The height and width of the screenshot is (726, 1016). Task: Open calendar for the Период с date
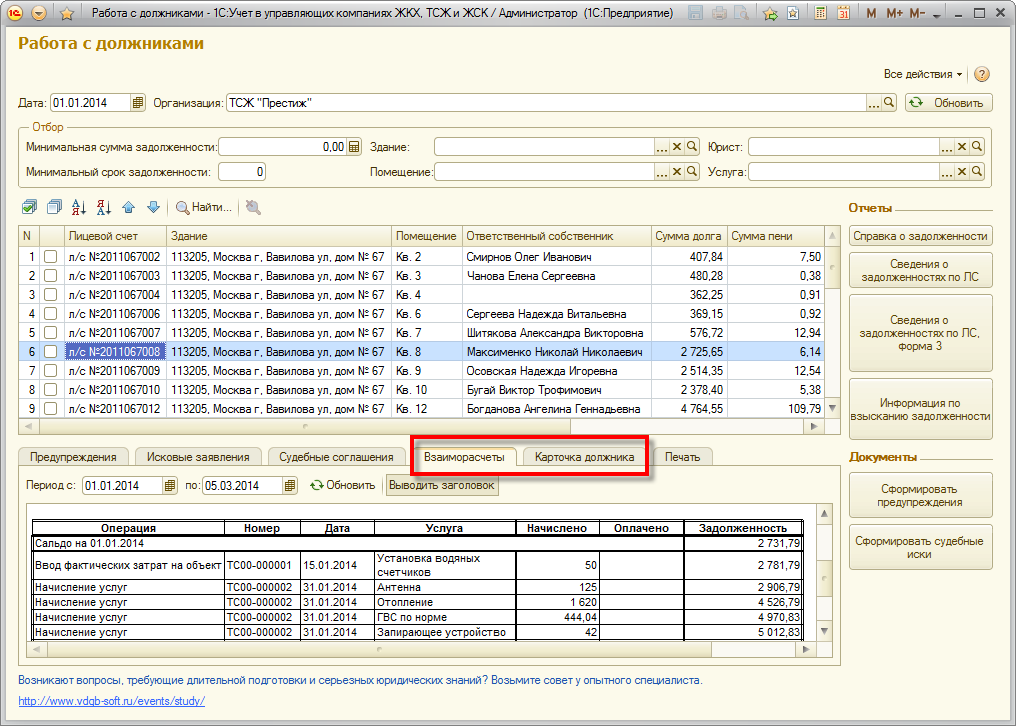pyautogui.click(x=170, y=486)
